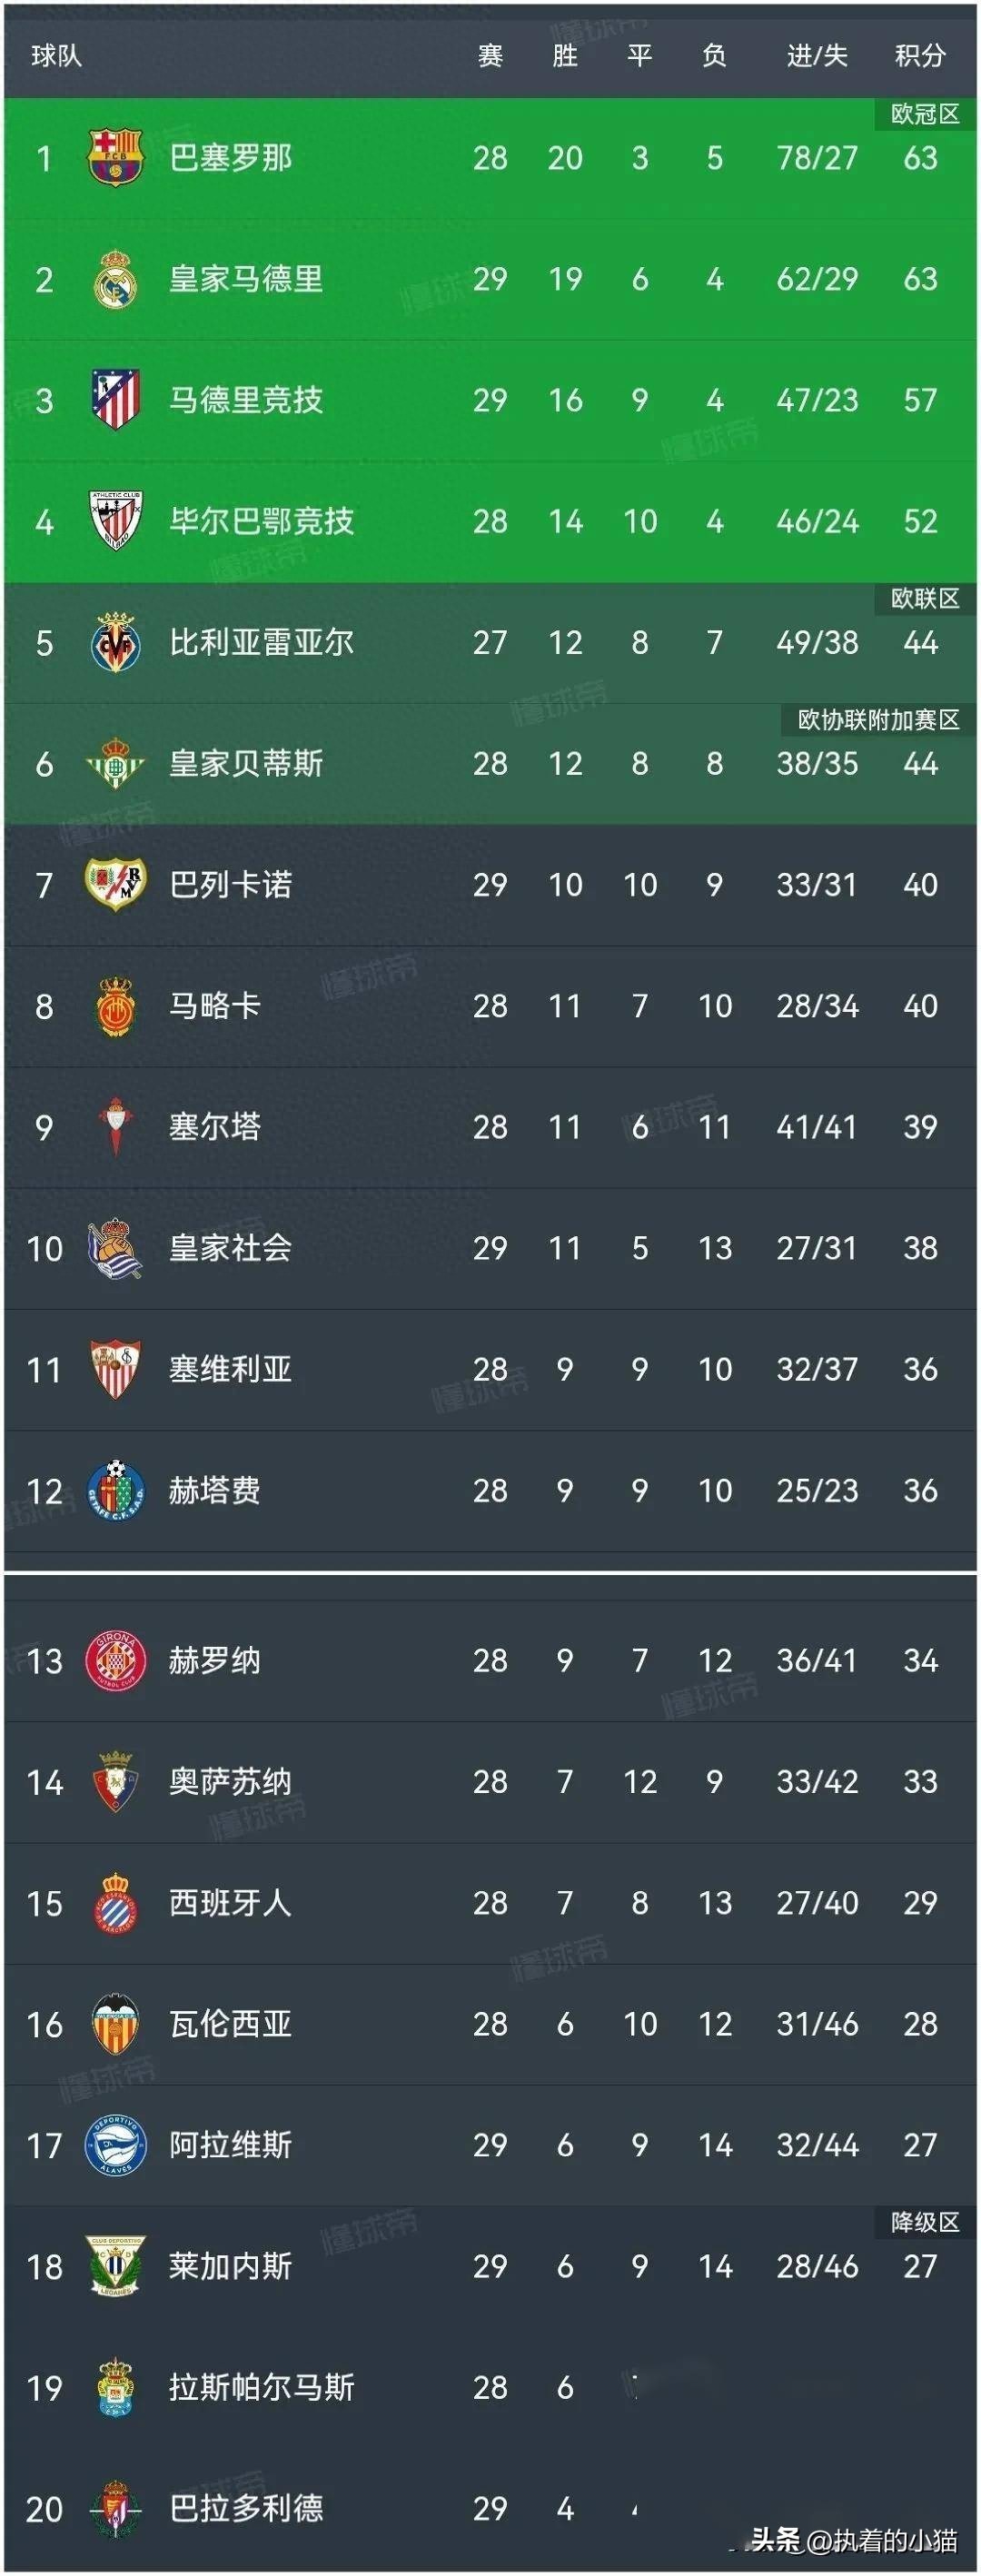This screenshot has width=981, height=2576.
Task: Click the Getafe blue crest
Action: 115,1491
